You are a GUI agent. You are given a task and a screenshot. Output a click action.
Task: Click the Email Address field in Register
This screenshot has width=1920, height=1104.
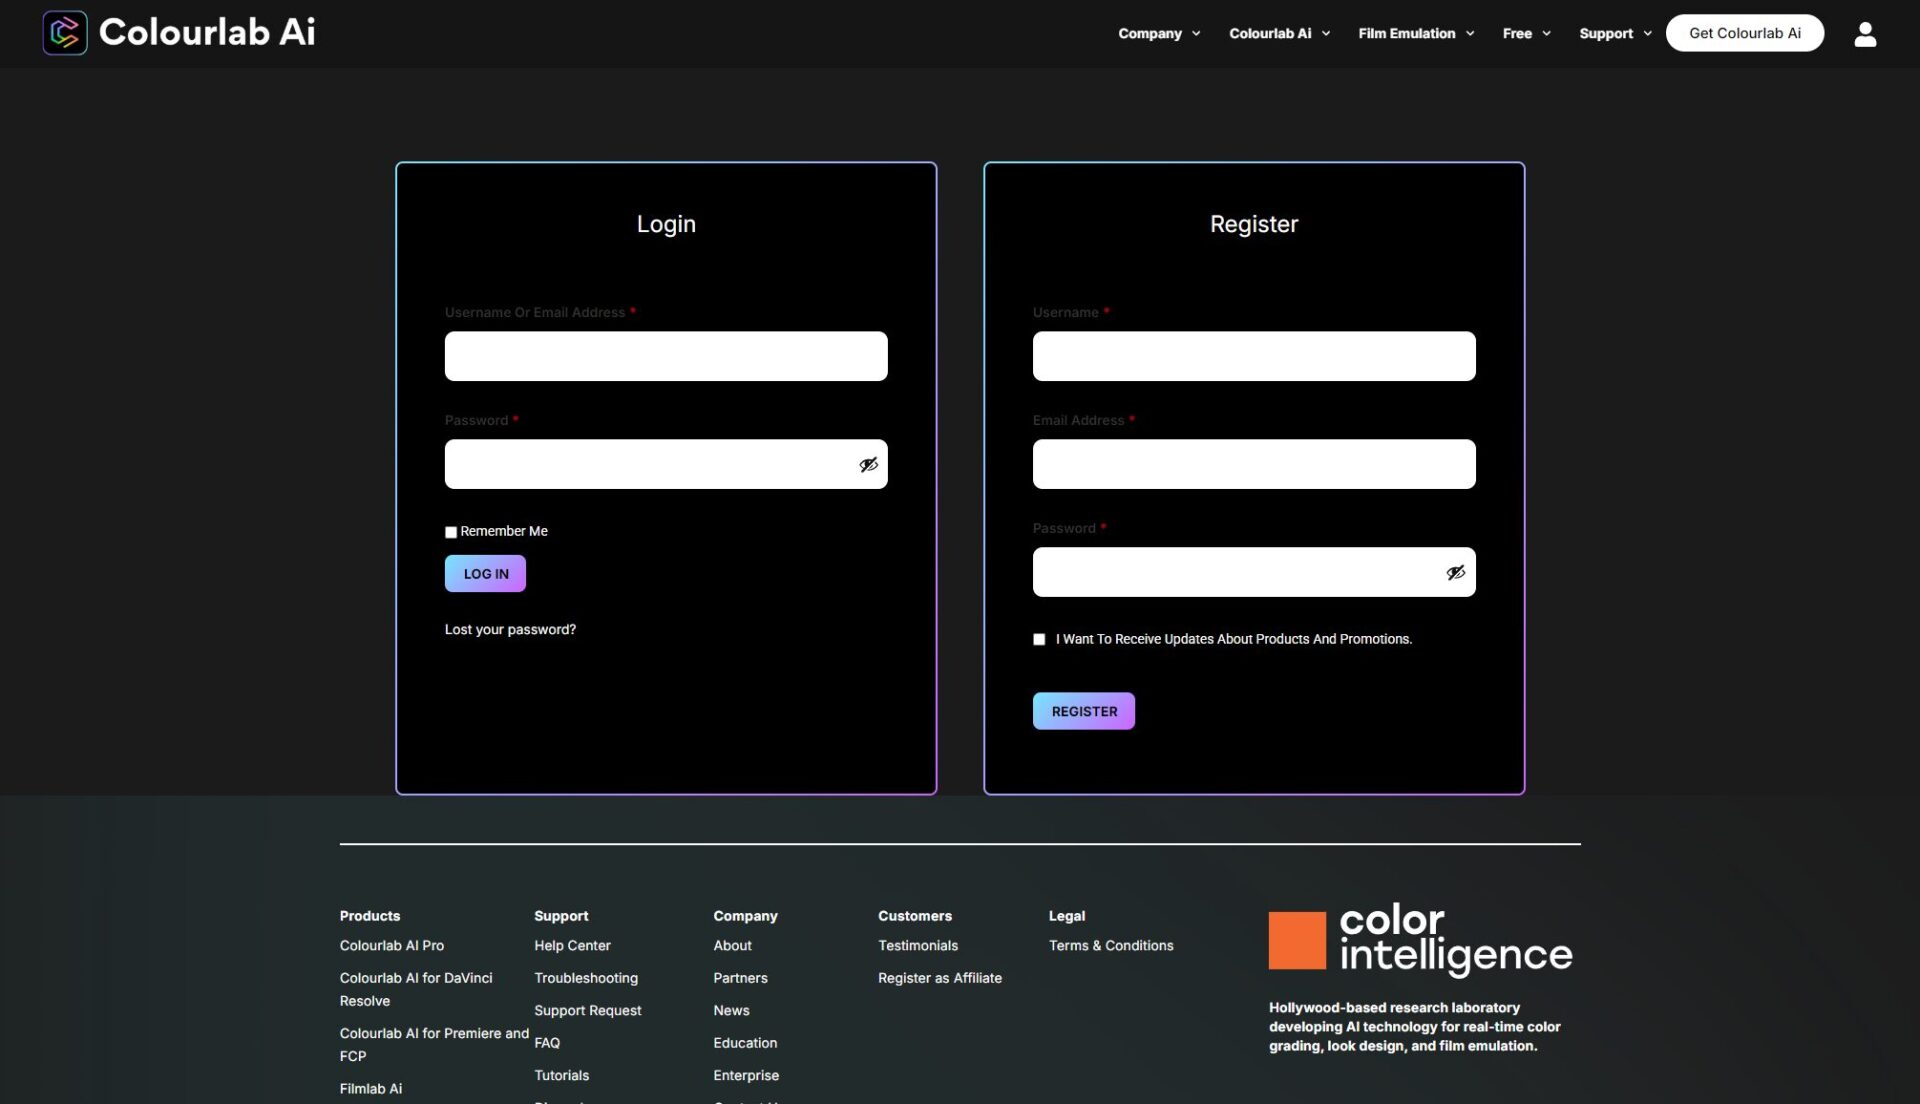click(1253, 463)
